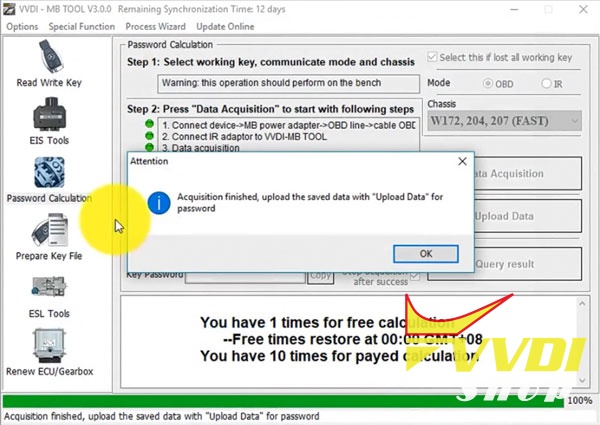The image size is (600, 425).
Task: Toggle 'Stop acquisition after success' checkbox
Action: (x=414, y=276)
